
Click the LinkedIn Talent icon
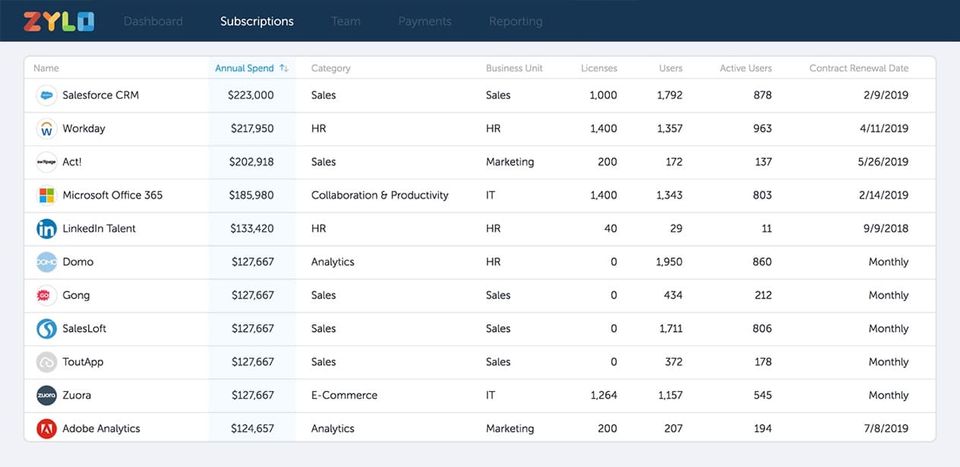(46, 229)
